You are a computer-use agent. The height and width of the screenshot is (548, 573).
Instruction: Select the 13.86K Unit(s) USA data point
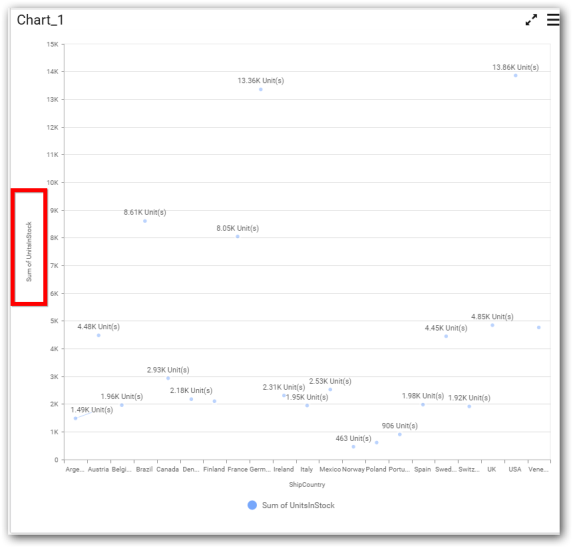[x=515, y=76]
